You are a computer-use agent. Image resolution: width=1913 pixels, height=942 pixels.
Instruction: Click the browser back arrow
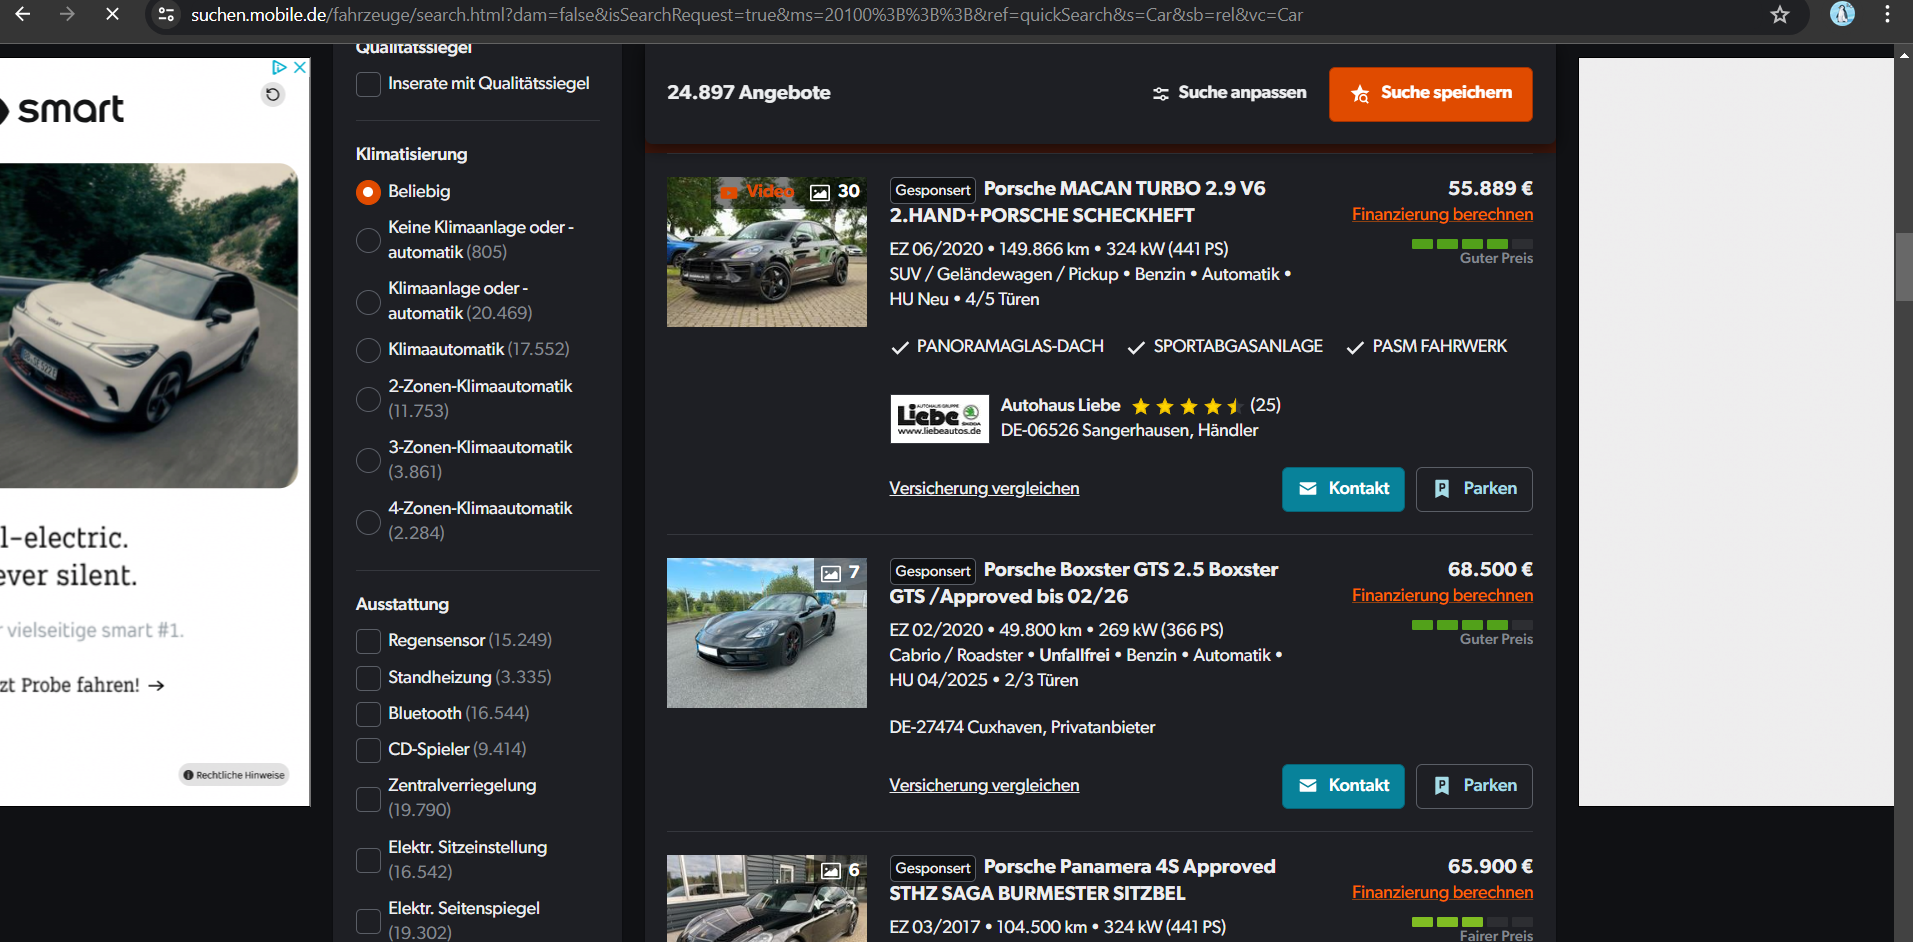coord(22,14)
